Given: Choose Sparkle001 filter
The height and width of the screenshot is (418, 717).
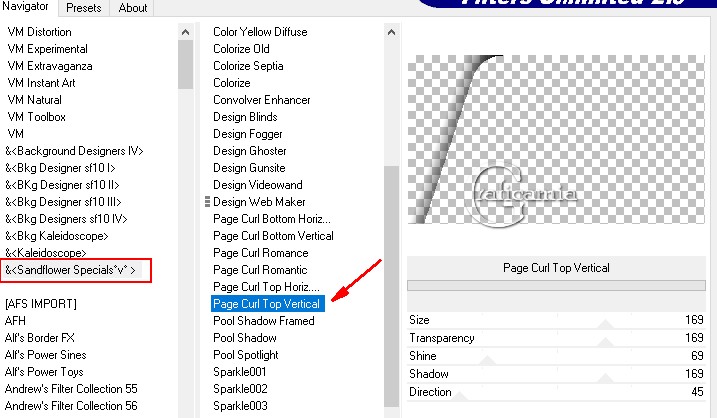Looking at the screenshot, I should click(x=240, y=371).
